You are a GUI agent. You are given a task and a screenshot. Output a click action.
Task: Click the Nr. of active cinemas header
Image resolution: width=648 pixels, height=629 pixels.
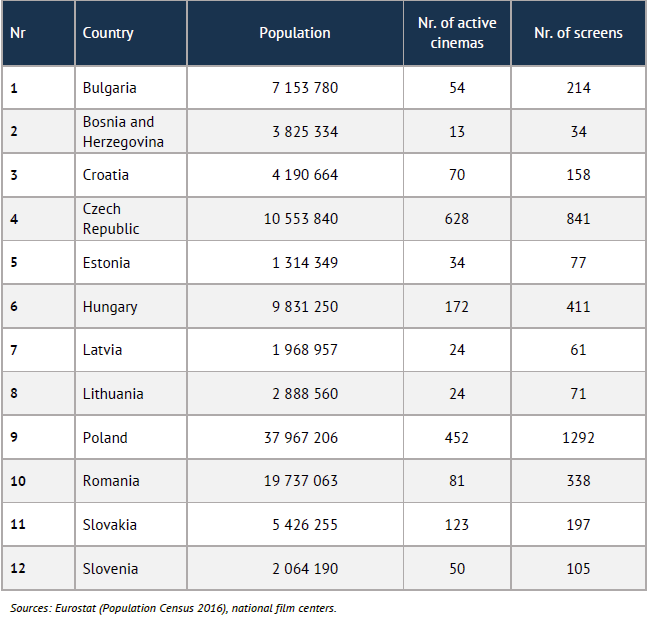[456, 33]
